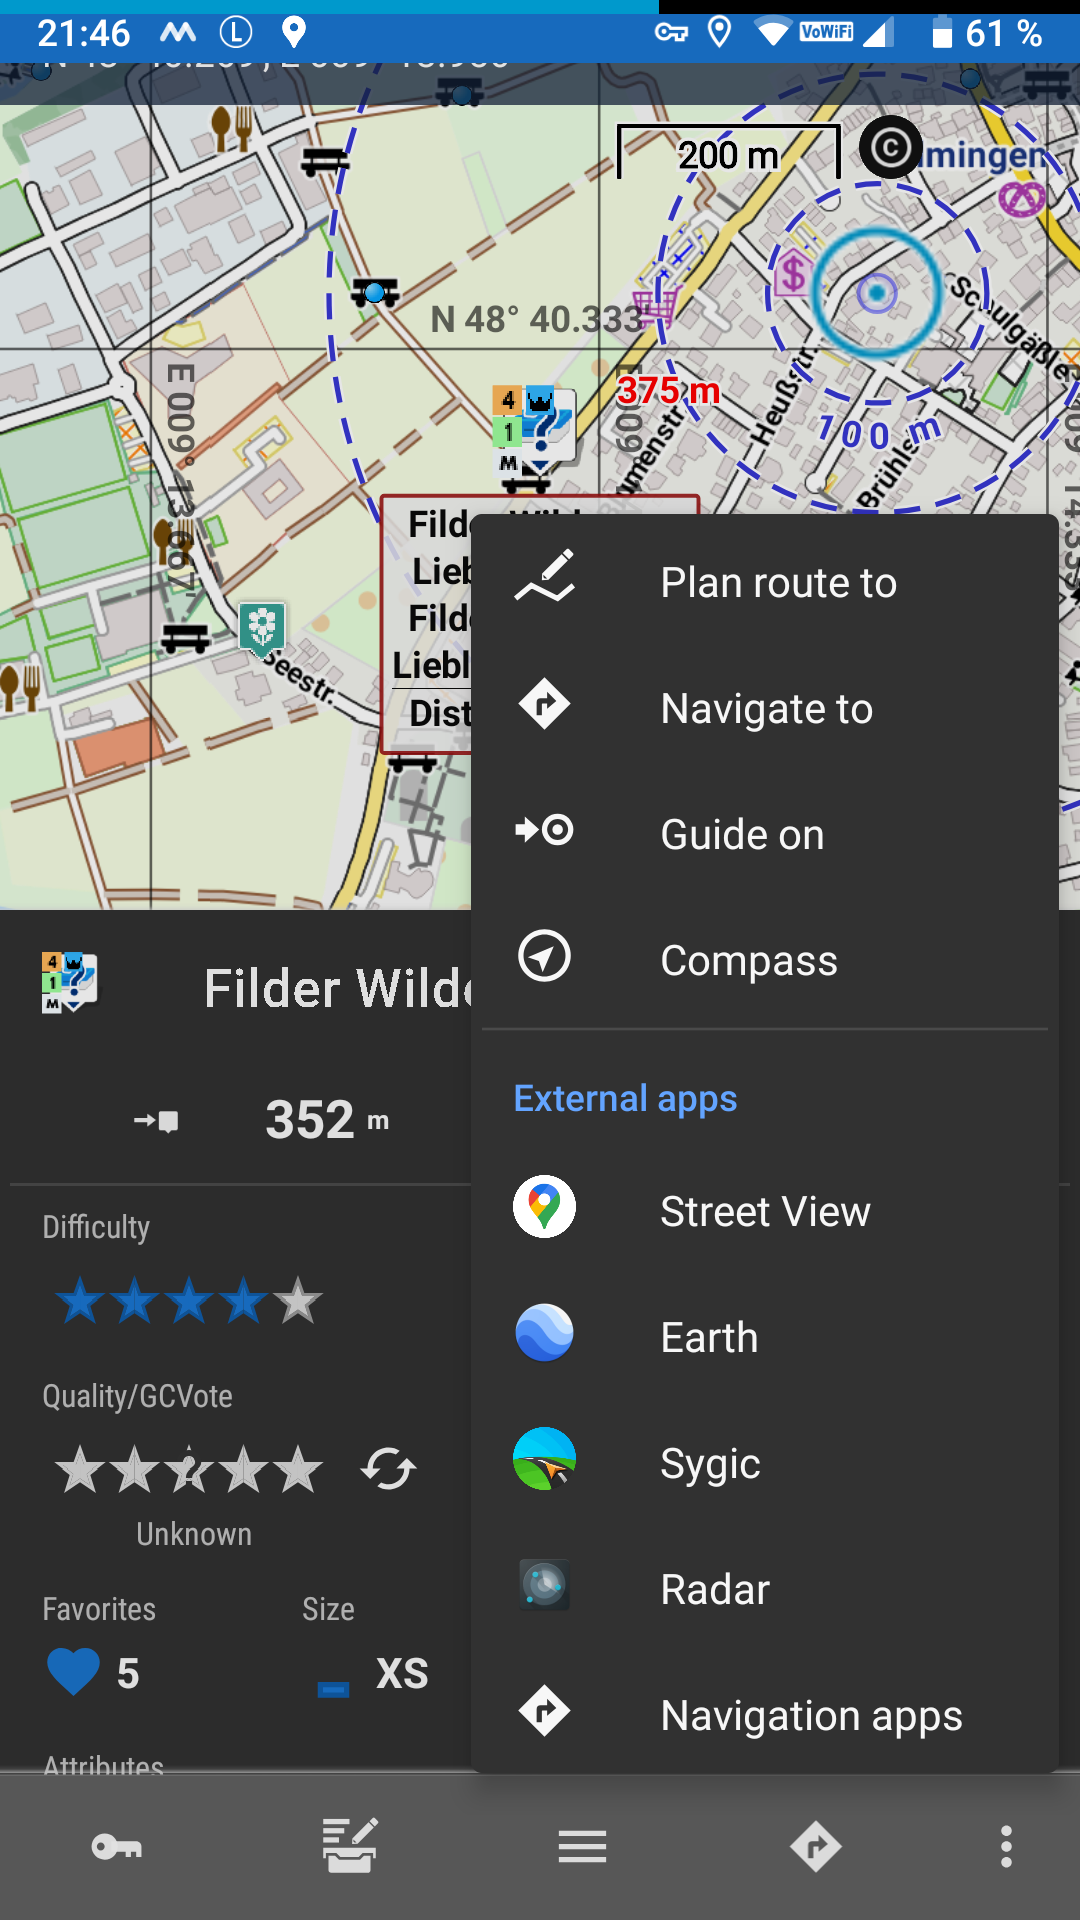Launch Street View external app
Image resolution: width=1080 pixels, height=1920 pixels.
point(764,1211)
